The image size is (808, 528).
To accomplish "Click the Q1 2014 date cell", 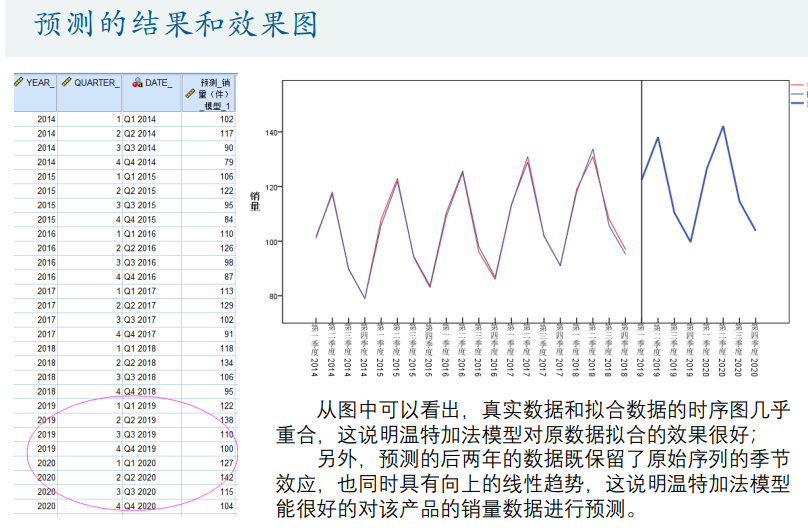I will coord(140,118).
